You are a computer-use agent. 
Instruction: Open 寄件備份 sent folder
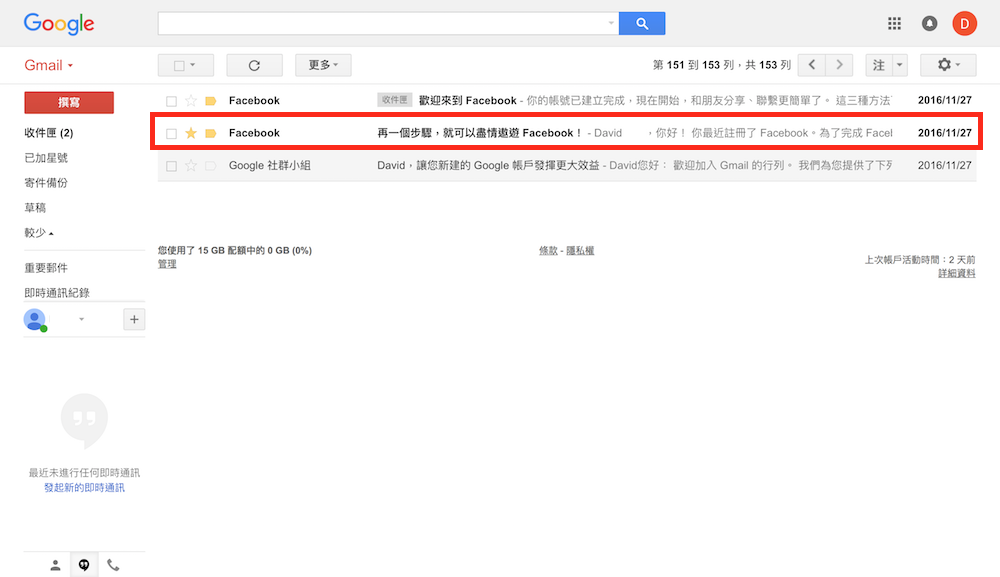[46, 182]
